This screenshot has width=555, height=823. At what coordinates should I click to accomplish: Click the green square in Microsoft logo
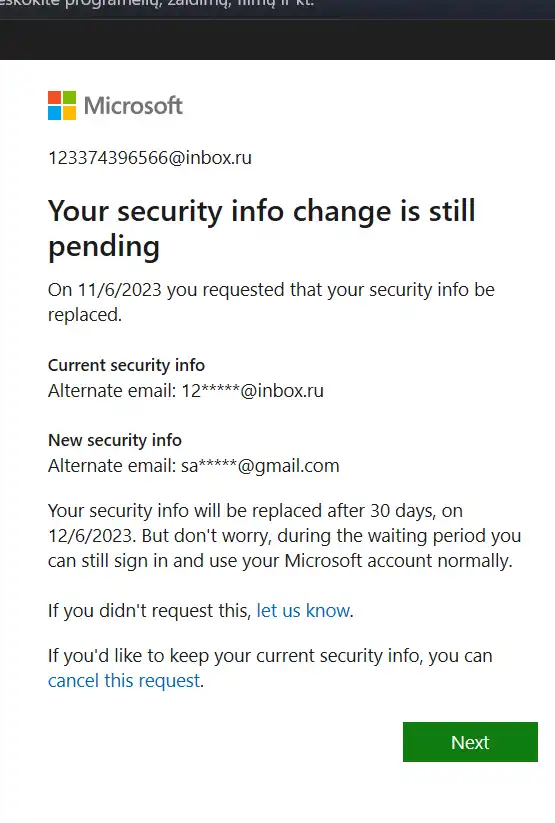(69, 98)
